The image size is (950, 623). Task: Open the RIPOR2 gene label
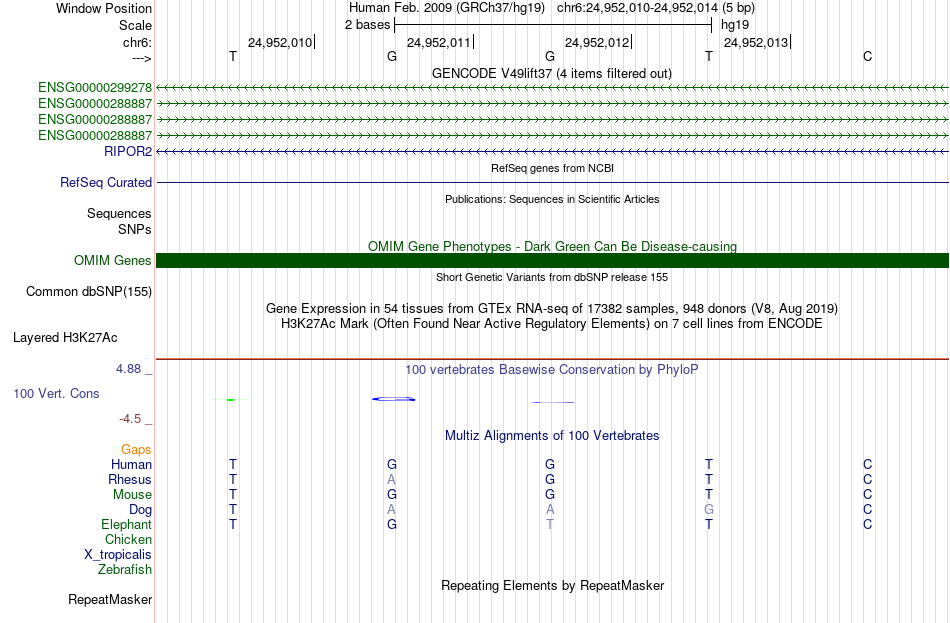128,151
